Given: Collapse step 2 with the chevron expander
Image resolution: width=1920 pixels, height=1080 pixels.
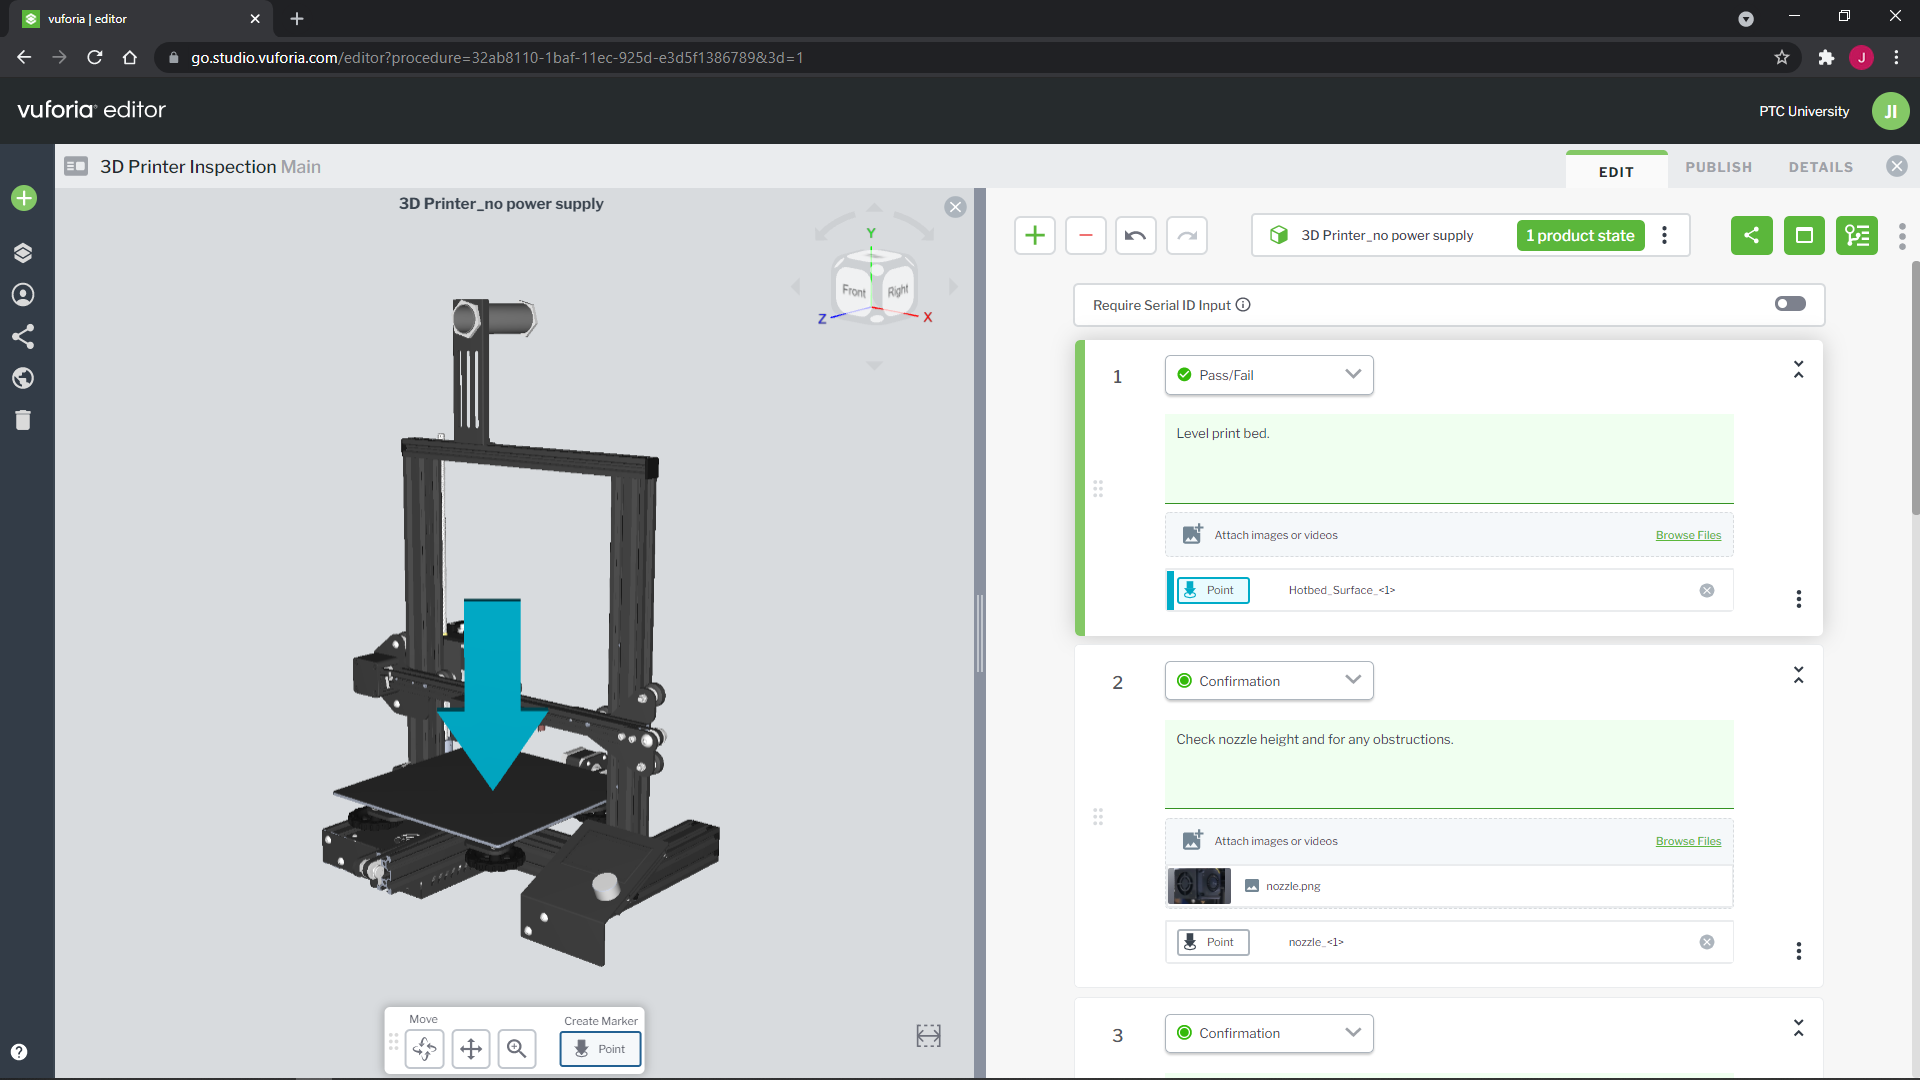Looking at the screenshot, I should point(1798,676).
